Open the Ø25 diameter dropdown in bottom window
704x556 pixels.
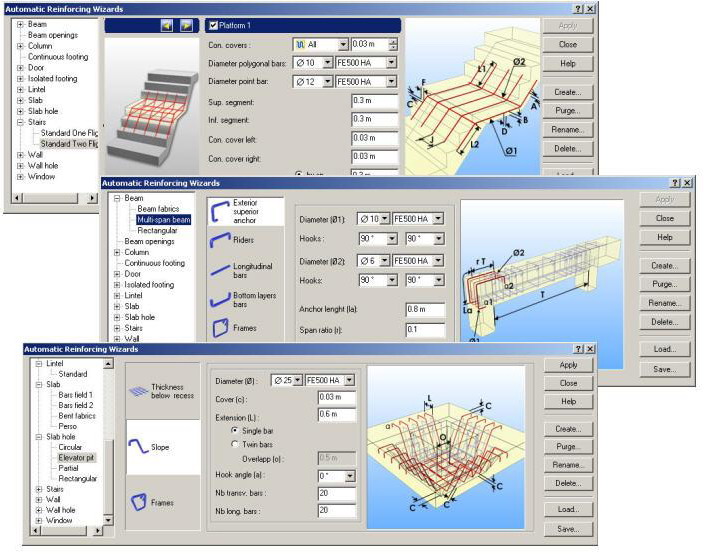coord(298,380)
